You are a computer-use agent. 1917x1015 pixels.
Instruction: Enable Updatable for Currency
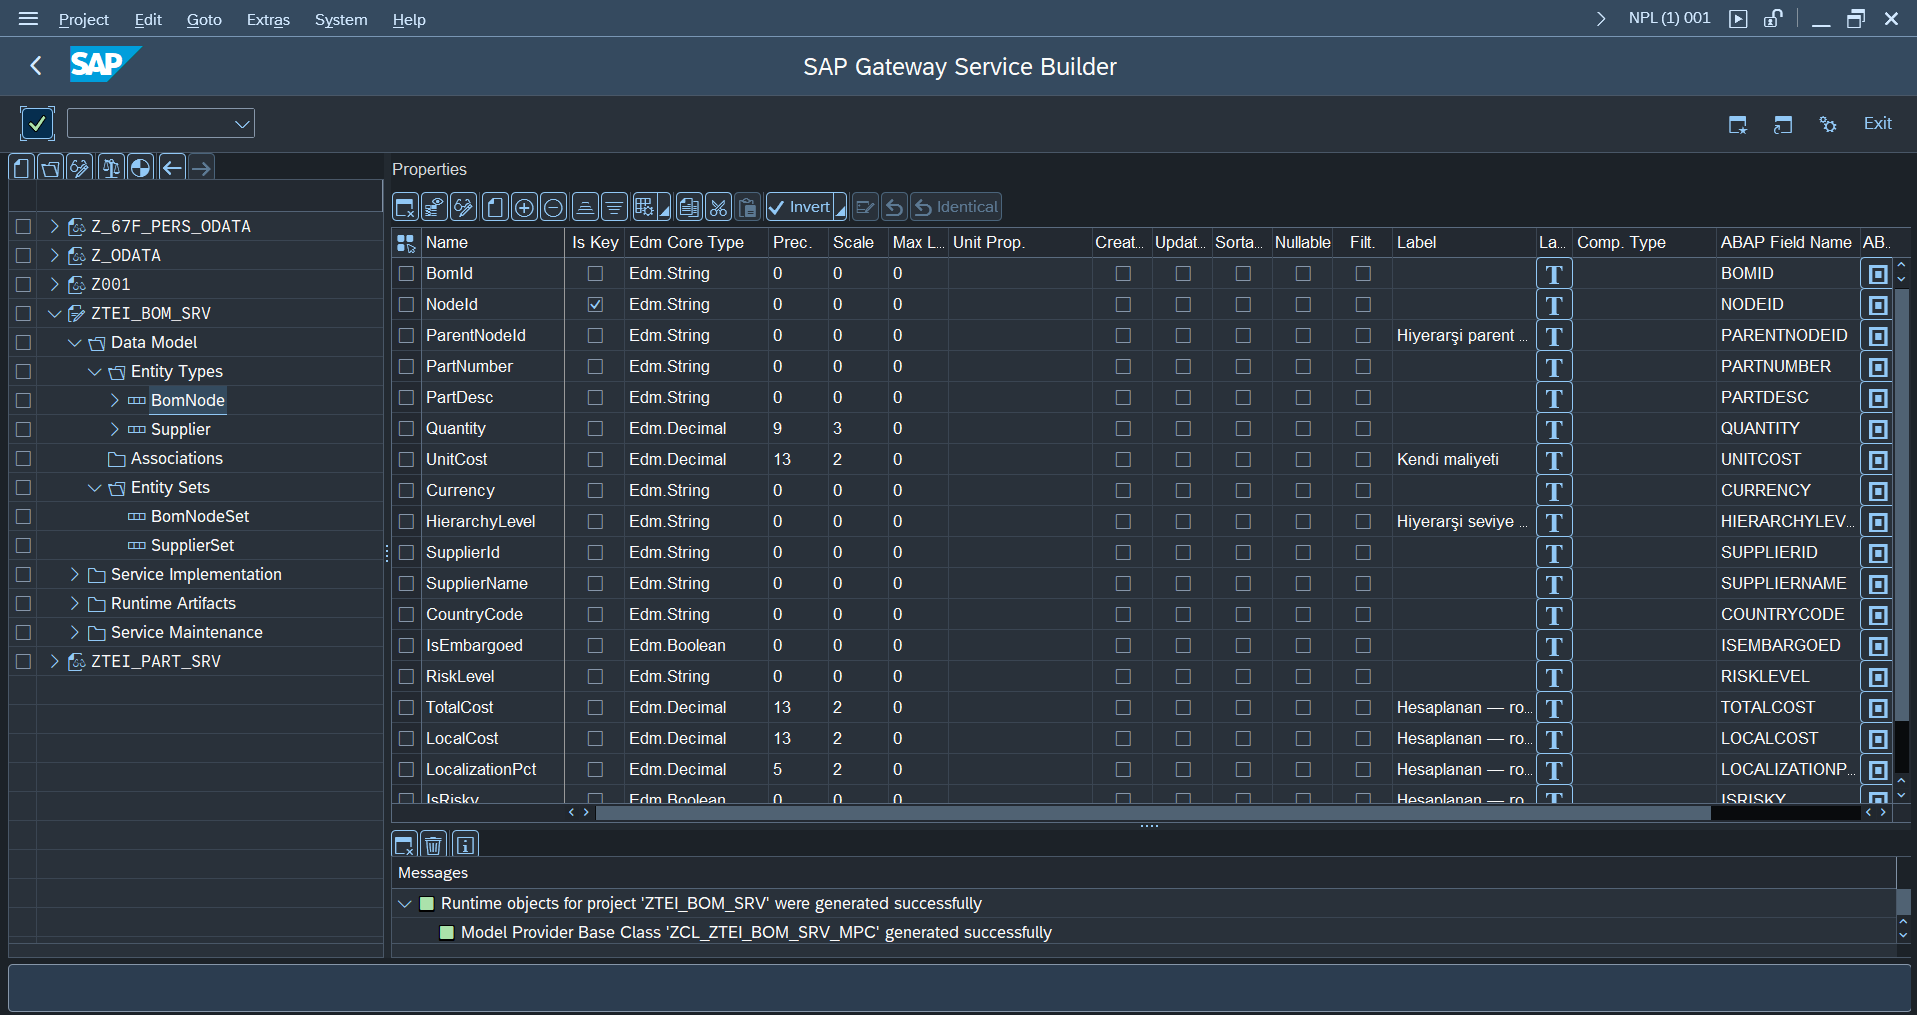pyautogui.click(x=1183, y=490)
